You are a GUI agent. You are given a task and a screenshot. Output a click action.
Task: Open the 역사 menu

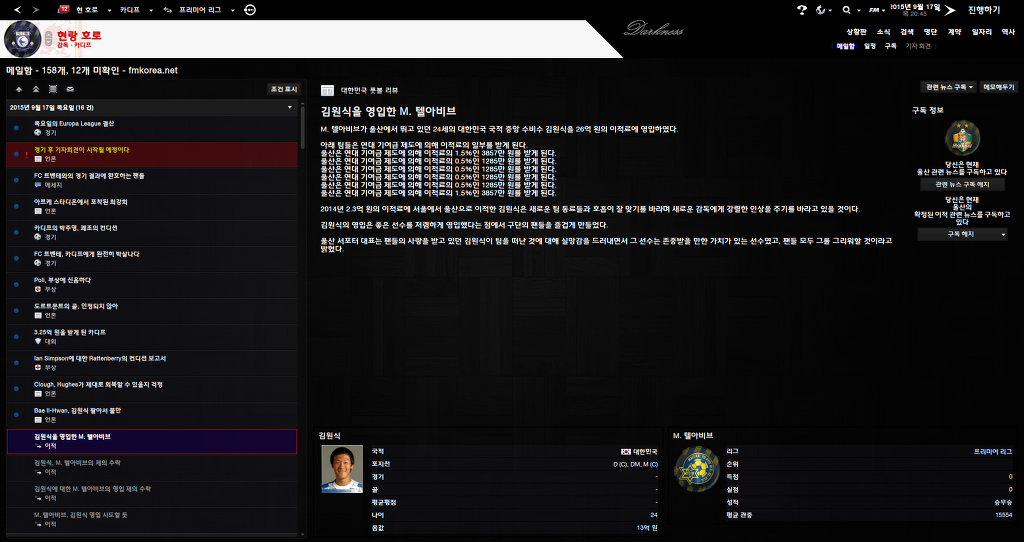(1008, 31)
